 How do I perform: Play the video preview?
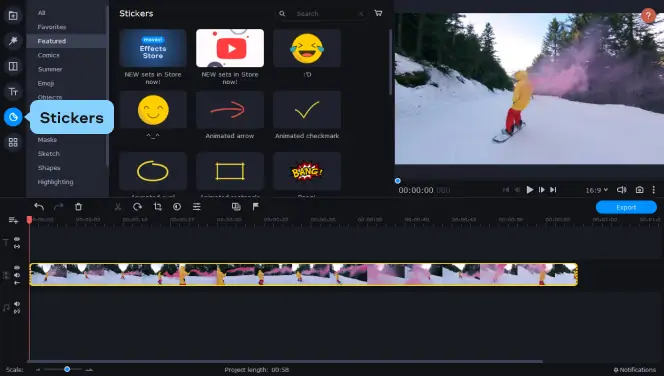[529, 190]
